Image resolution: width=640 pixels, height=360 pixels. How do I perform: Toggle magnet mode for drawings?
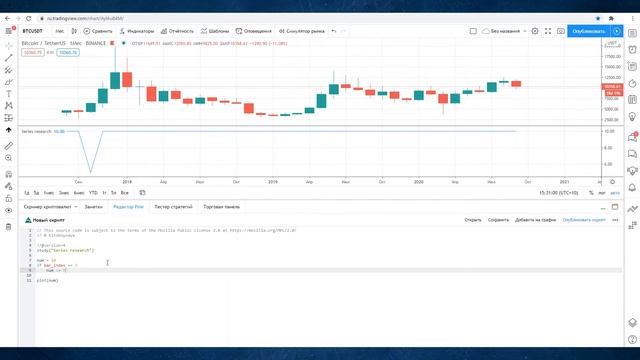(x=9, y=174)
